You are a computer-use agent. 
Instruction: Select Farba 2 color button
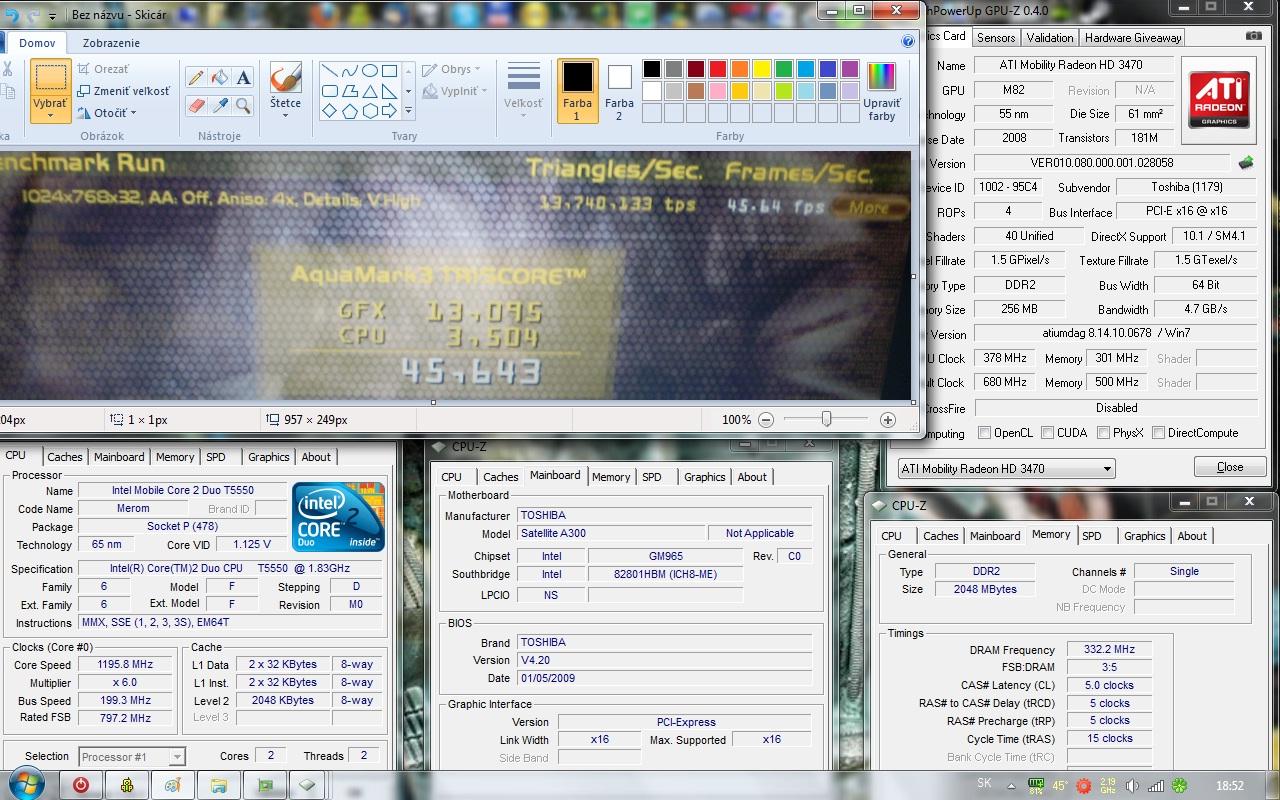619,91
